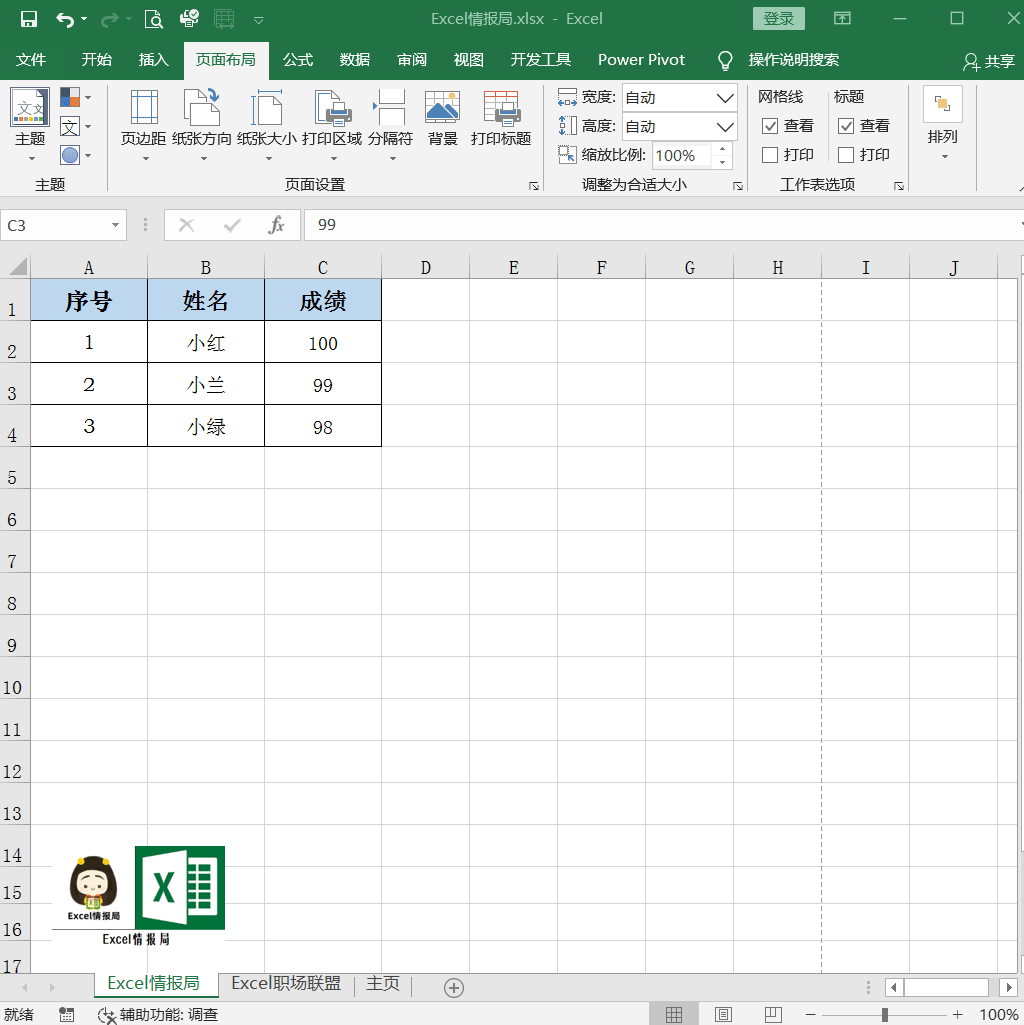Toggle Headings Print (打印) checkbox
The width and height of the screenshot is (1024, 1025).
(x=846, y=155)
